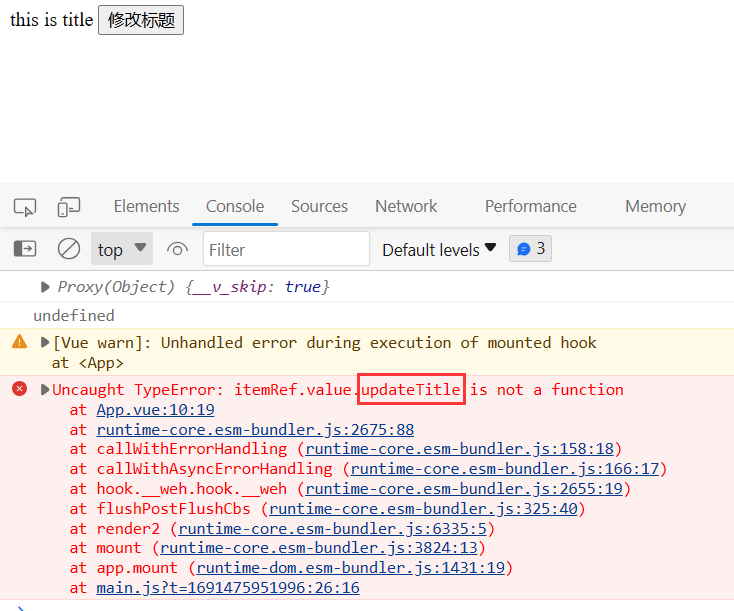Image resolution: width=734 pixels, height=611 pixels.
Task: Focus the console Filter field
Action: coord(286,249)
